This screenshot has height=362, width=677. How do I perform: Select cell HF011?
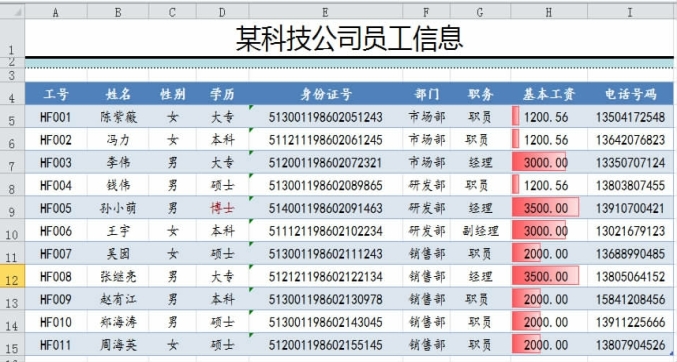[56, 345]
